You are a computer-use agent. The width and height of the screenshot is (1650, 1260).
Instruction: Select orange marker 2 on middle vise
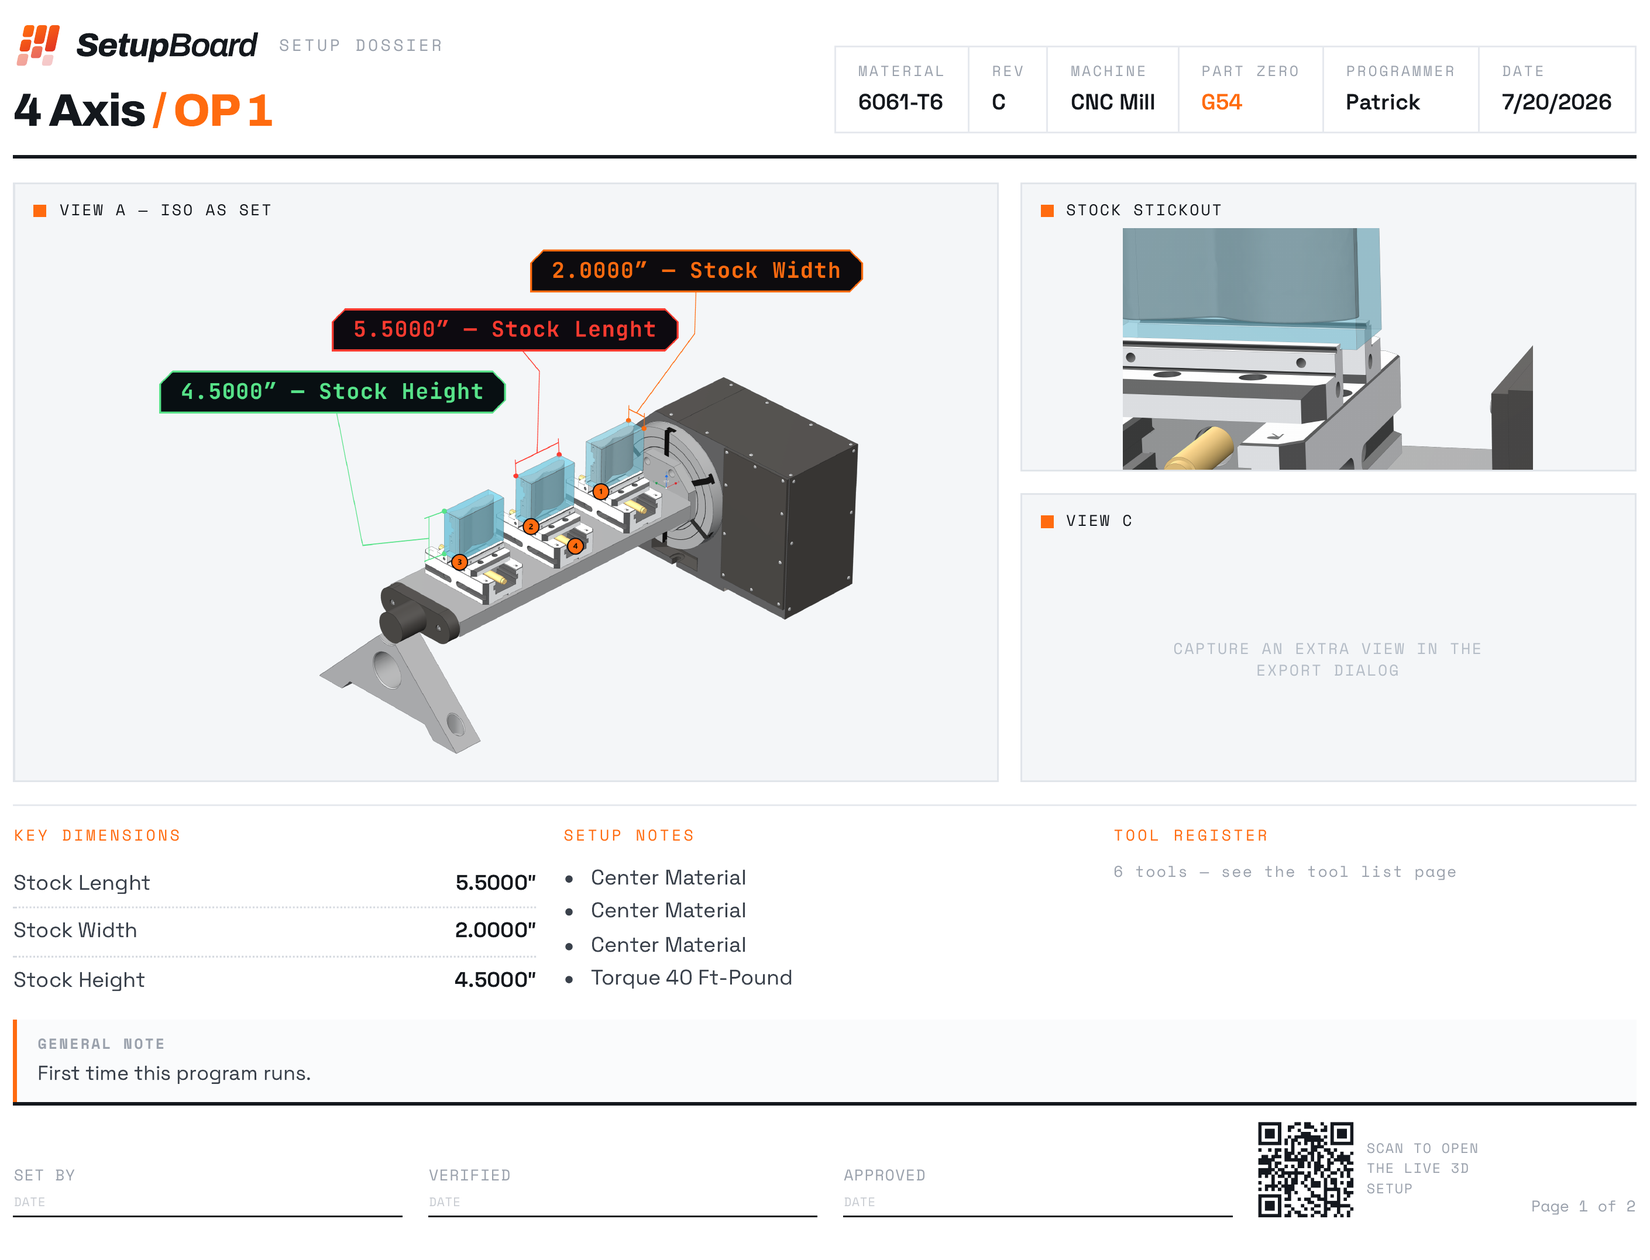[531, 526]
